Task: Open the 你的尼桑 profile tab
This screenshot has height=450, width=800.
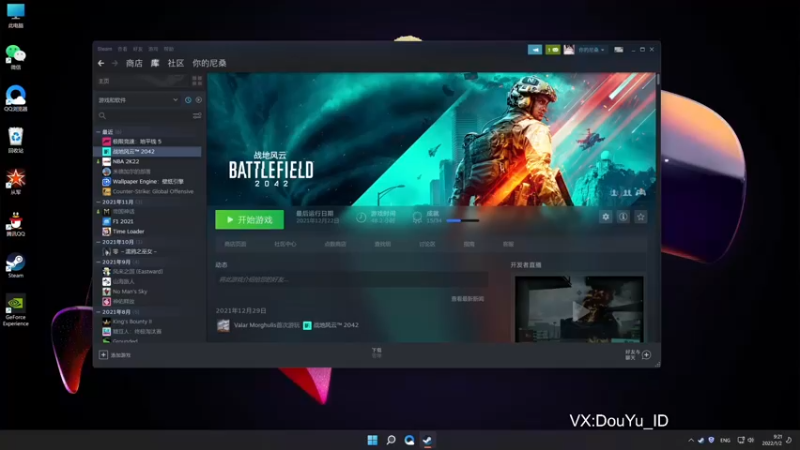Action: coord(209,63)
